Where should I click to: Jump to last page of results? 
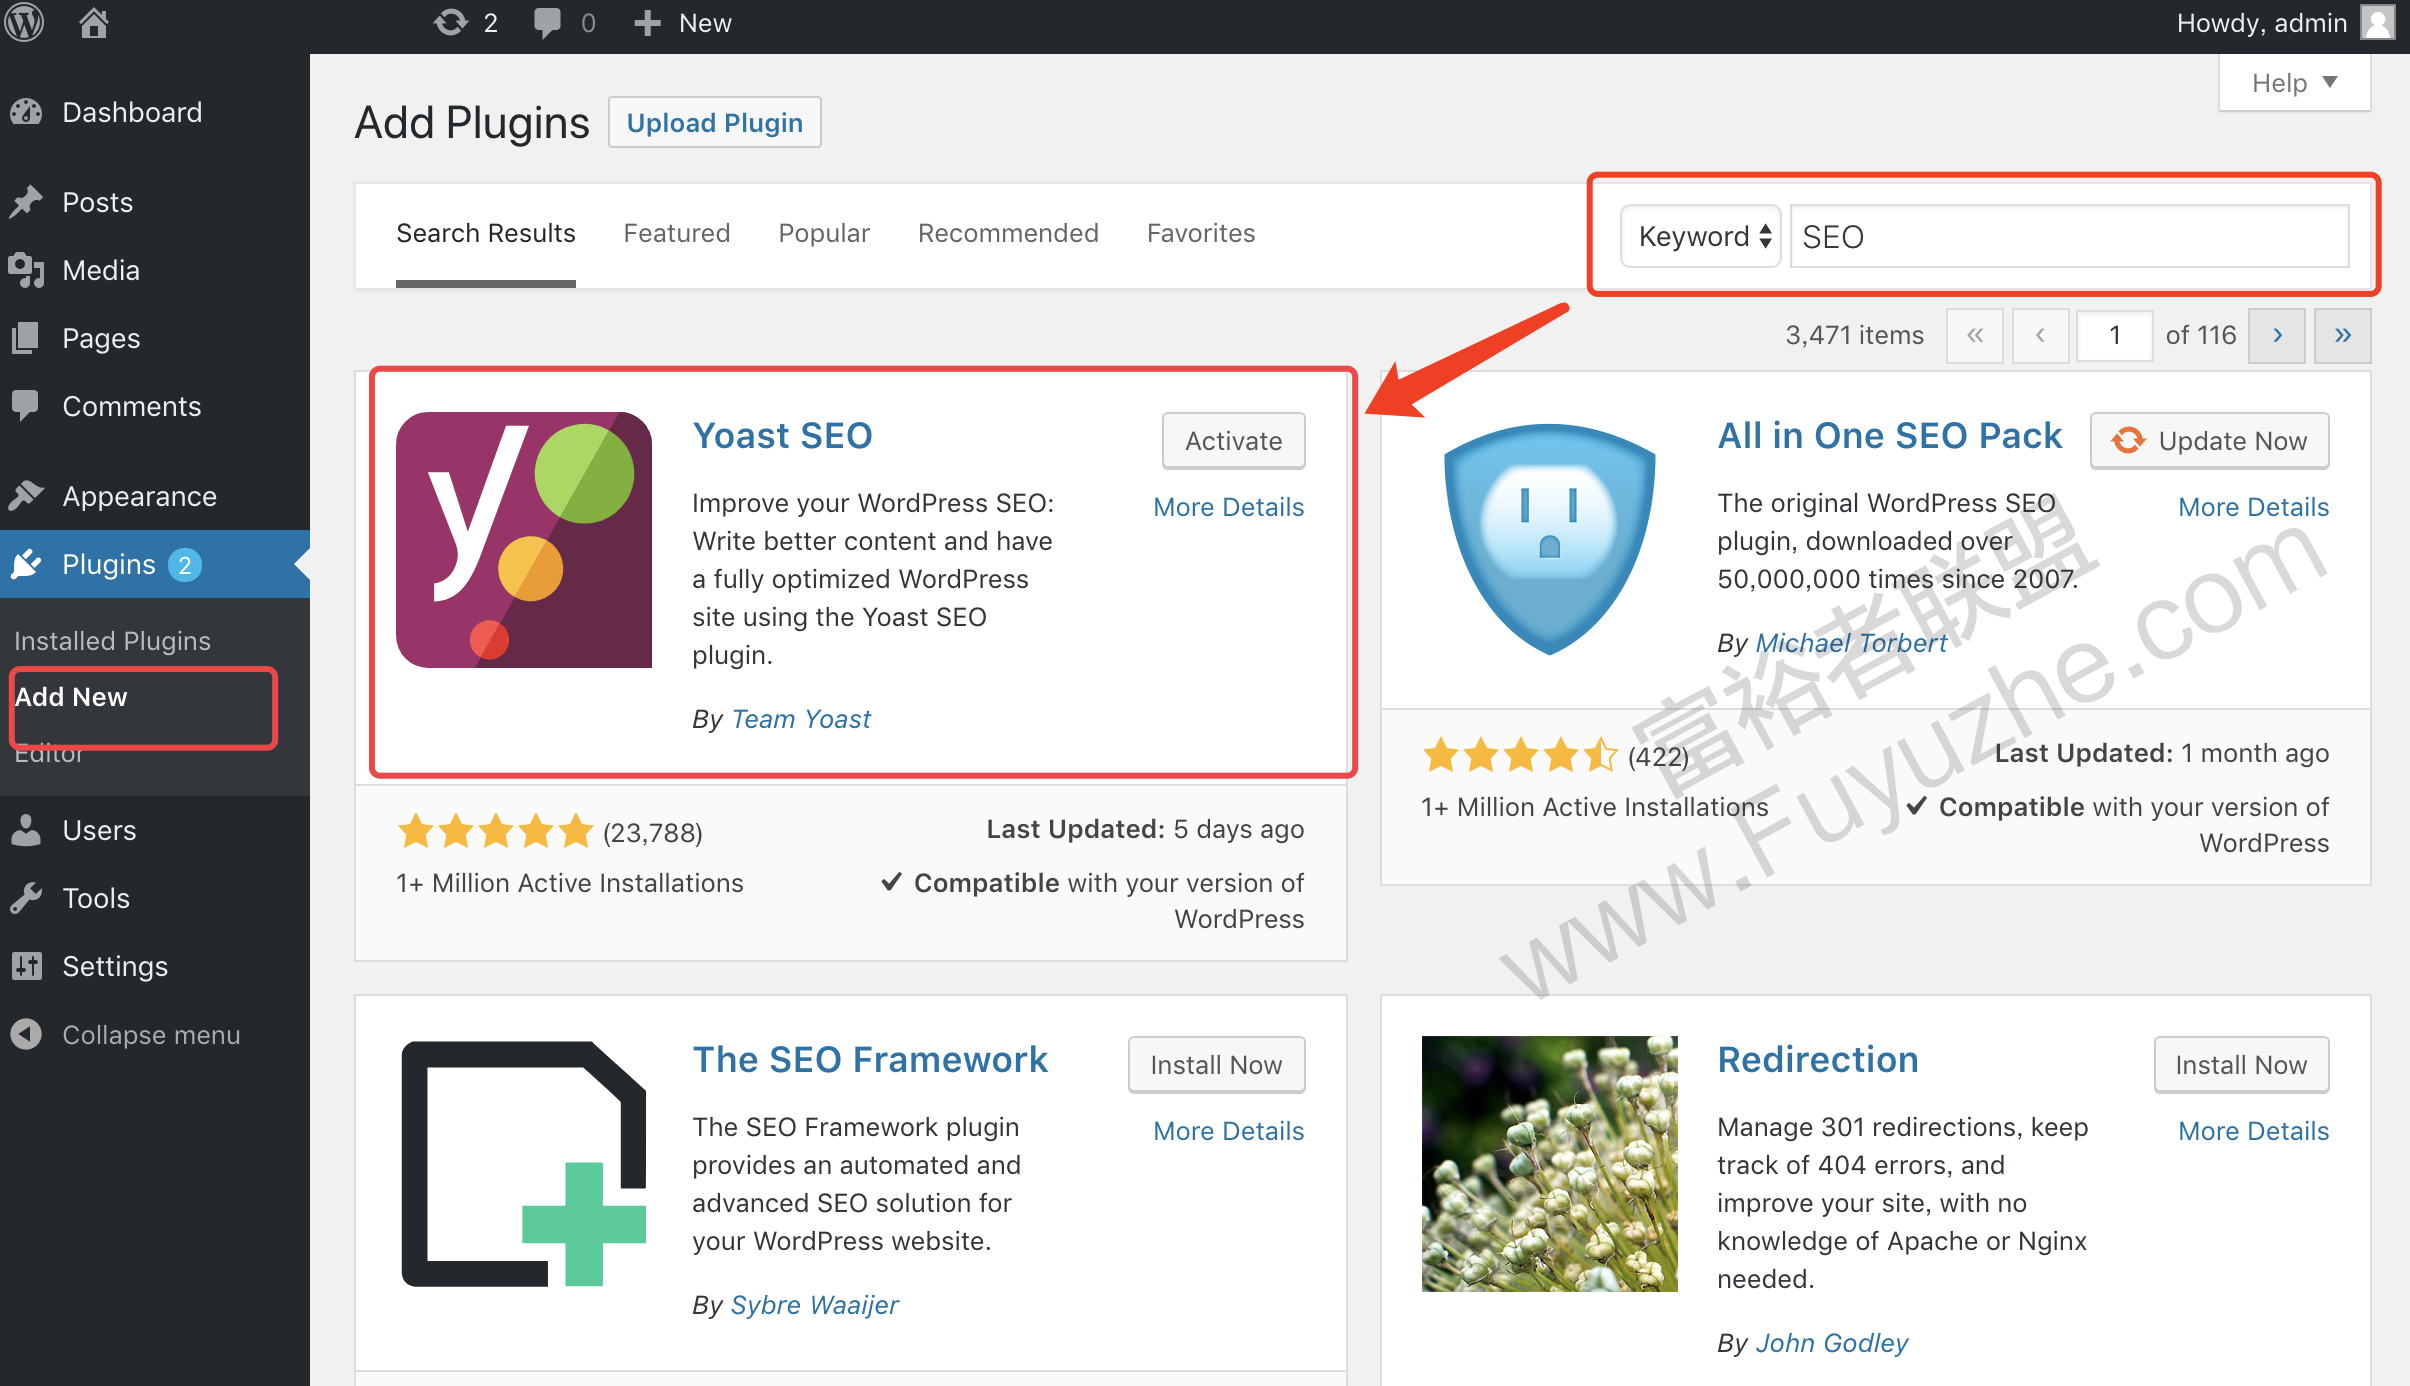coord(2343,335)
